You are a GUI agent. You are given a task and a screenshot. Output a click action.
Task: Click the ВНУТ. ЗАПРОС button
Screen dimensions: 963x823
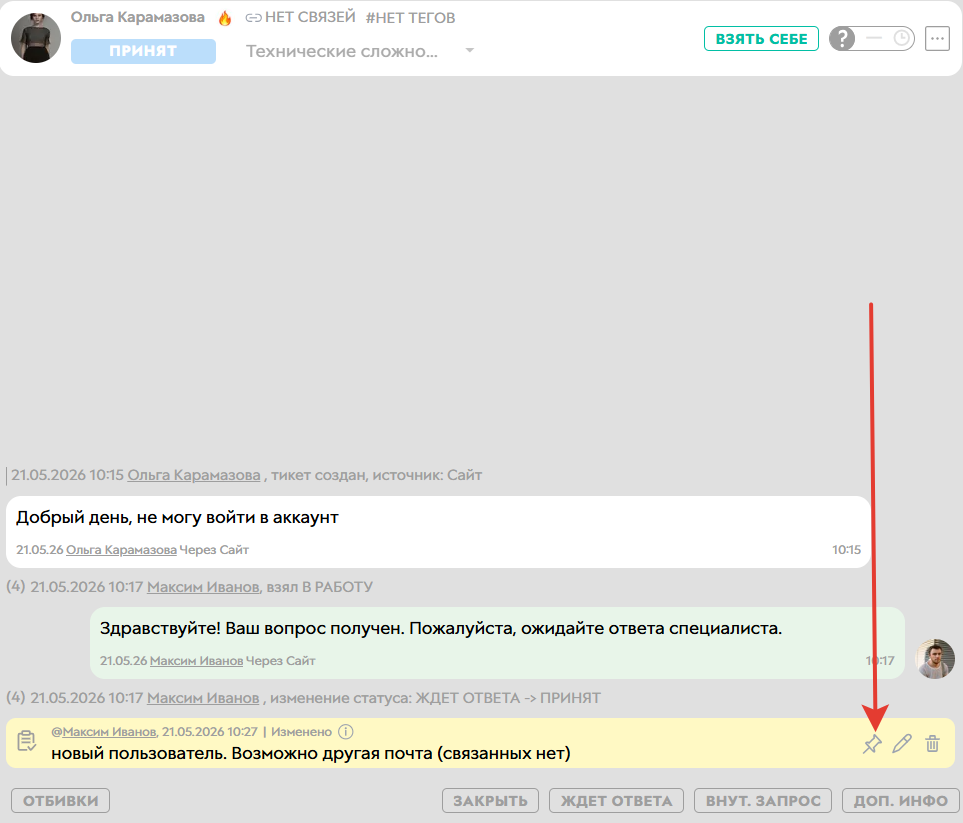[x=763, y=801]
